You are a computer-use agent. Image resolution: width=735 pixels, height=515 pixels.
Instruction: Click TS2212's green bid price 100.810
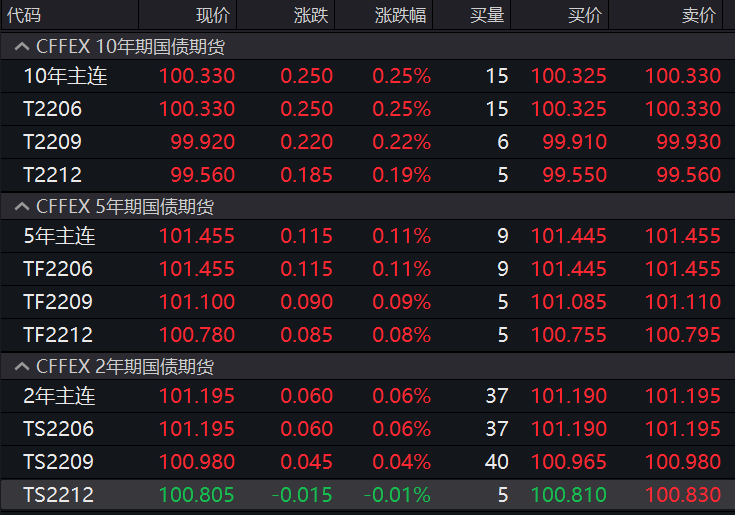coord(568,495)
